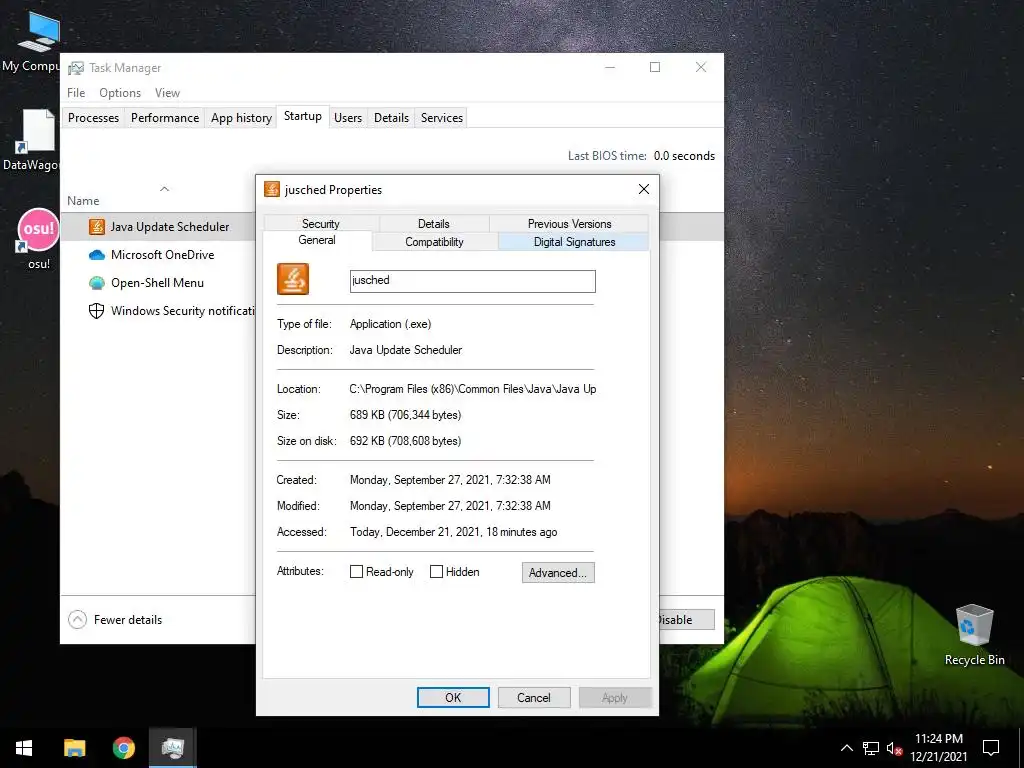Click the Last BIOS time value
The image size is (1024, 768).
click(684, 155)
